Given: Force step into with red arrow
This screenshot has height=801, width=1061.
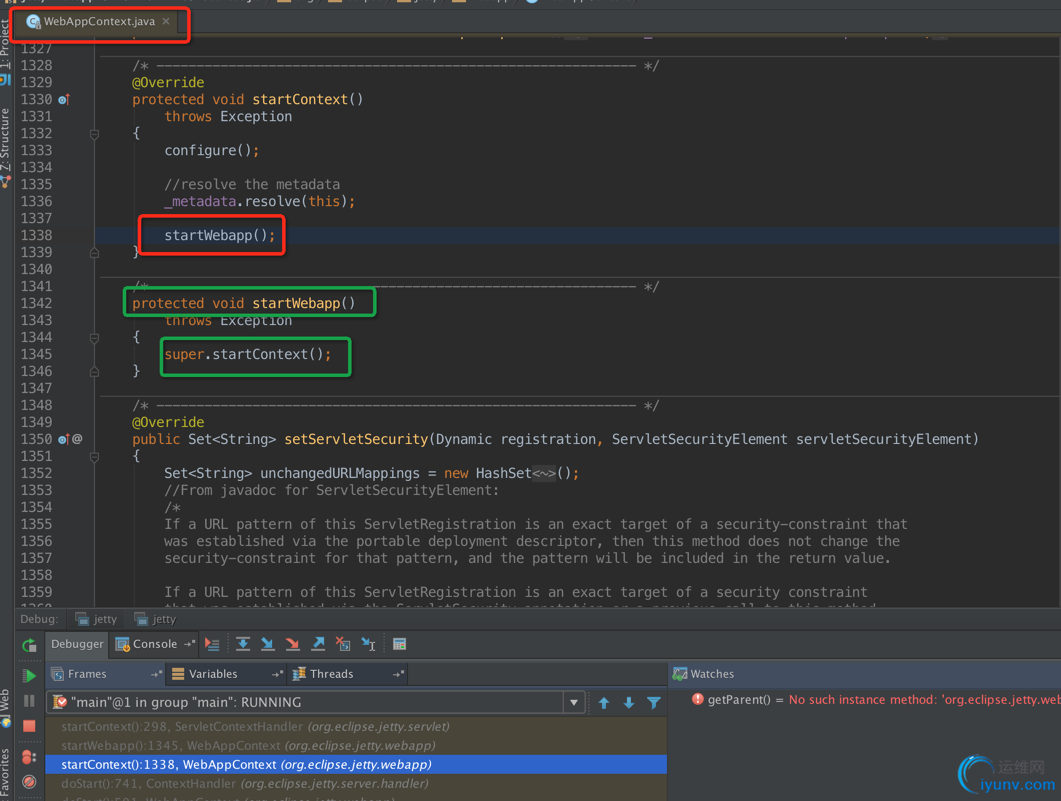Looking at the screenshot, I should tap(293, 645).
